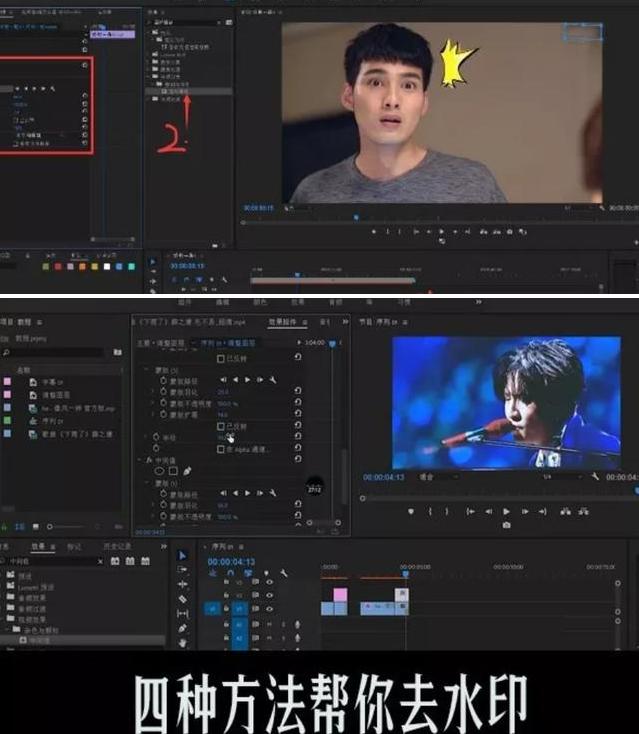Clear effects search with X button

pyautogui.click(x=100, y=561)
